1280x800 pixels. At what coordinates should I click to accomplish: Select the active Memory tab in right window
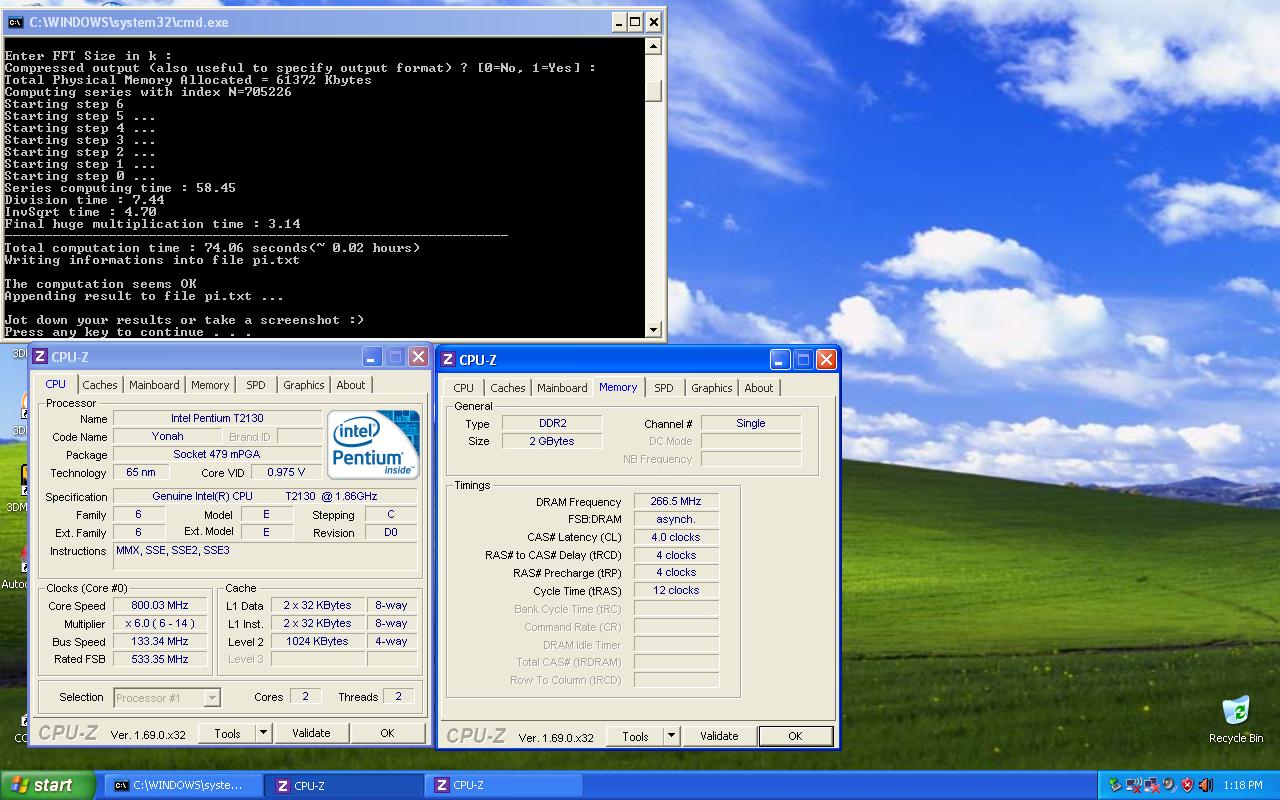pos(618,387)
